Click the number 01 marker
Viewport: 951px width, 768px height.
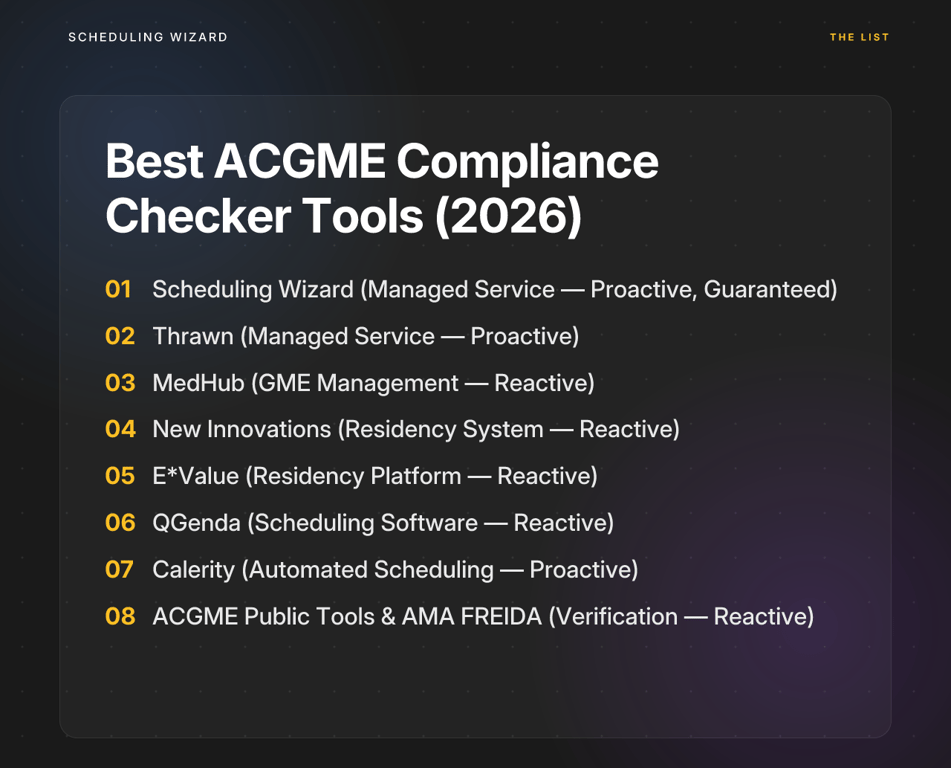[x=118, y=289]
